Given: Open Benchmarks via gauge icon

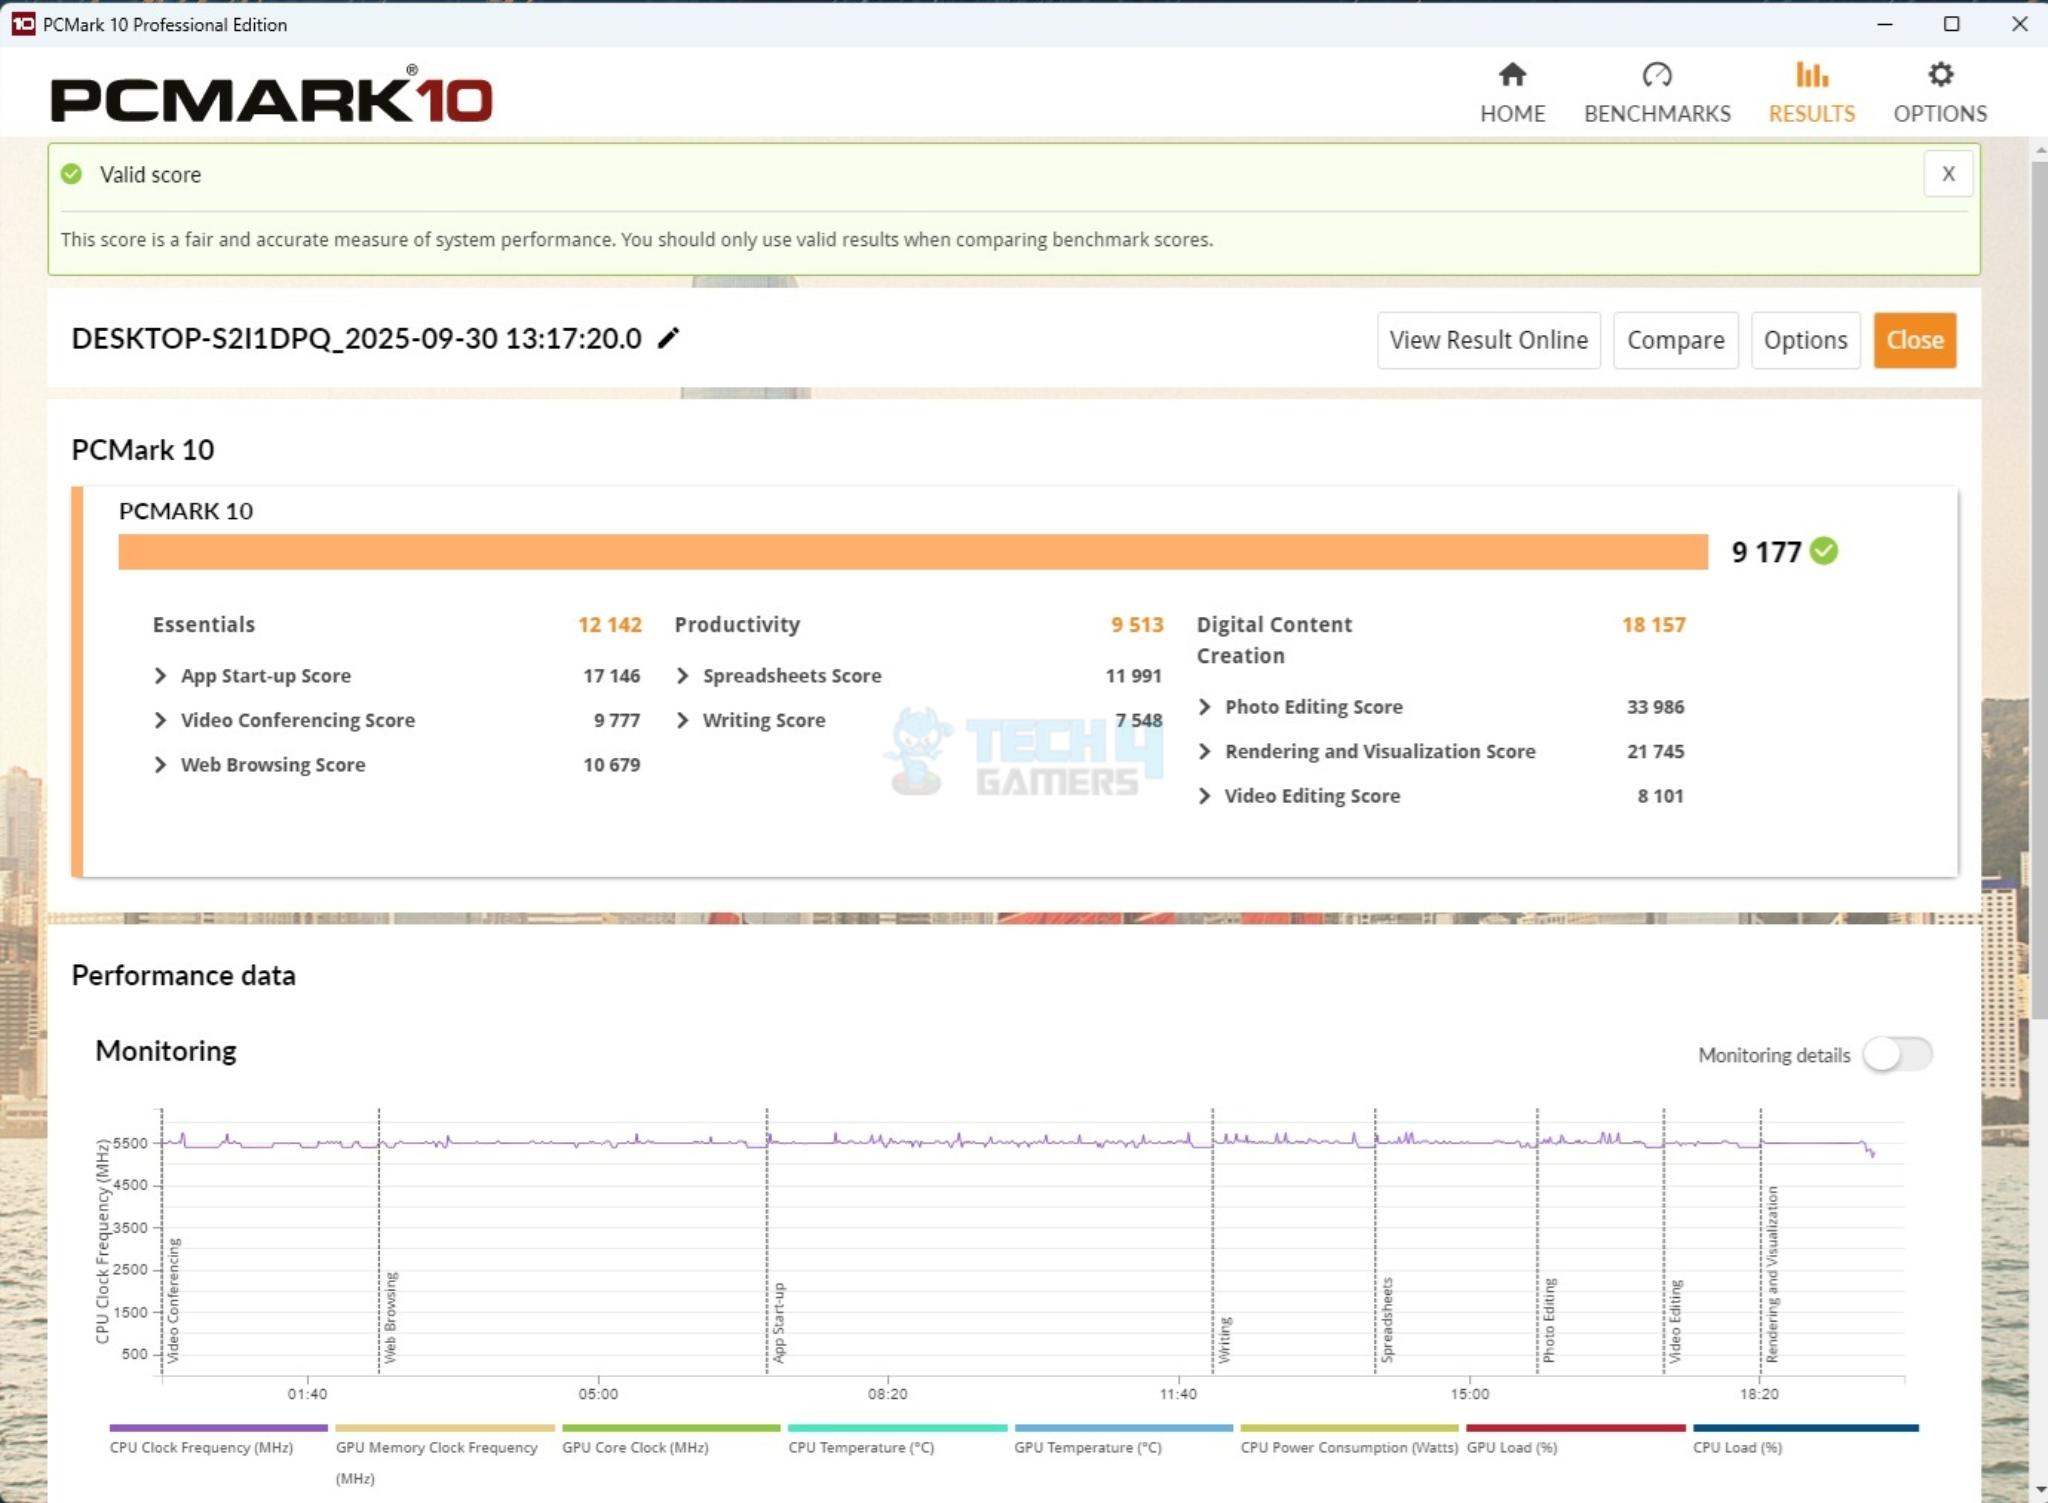Looking at the screenshot, I should (x=1657, y=75).
